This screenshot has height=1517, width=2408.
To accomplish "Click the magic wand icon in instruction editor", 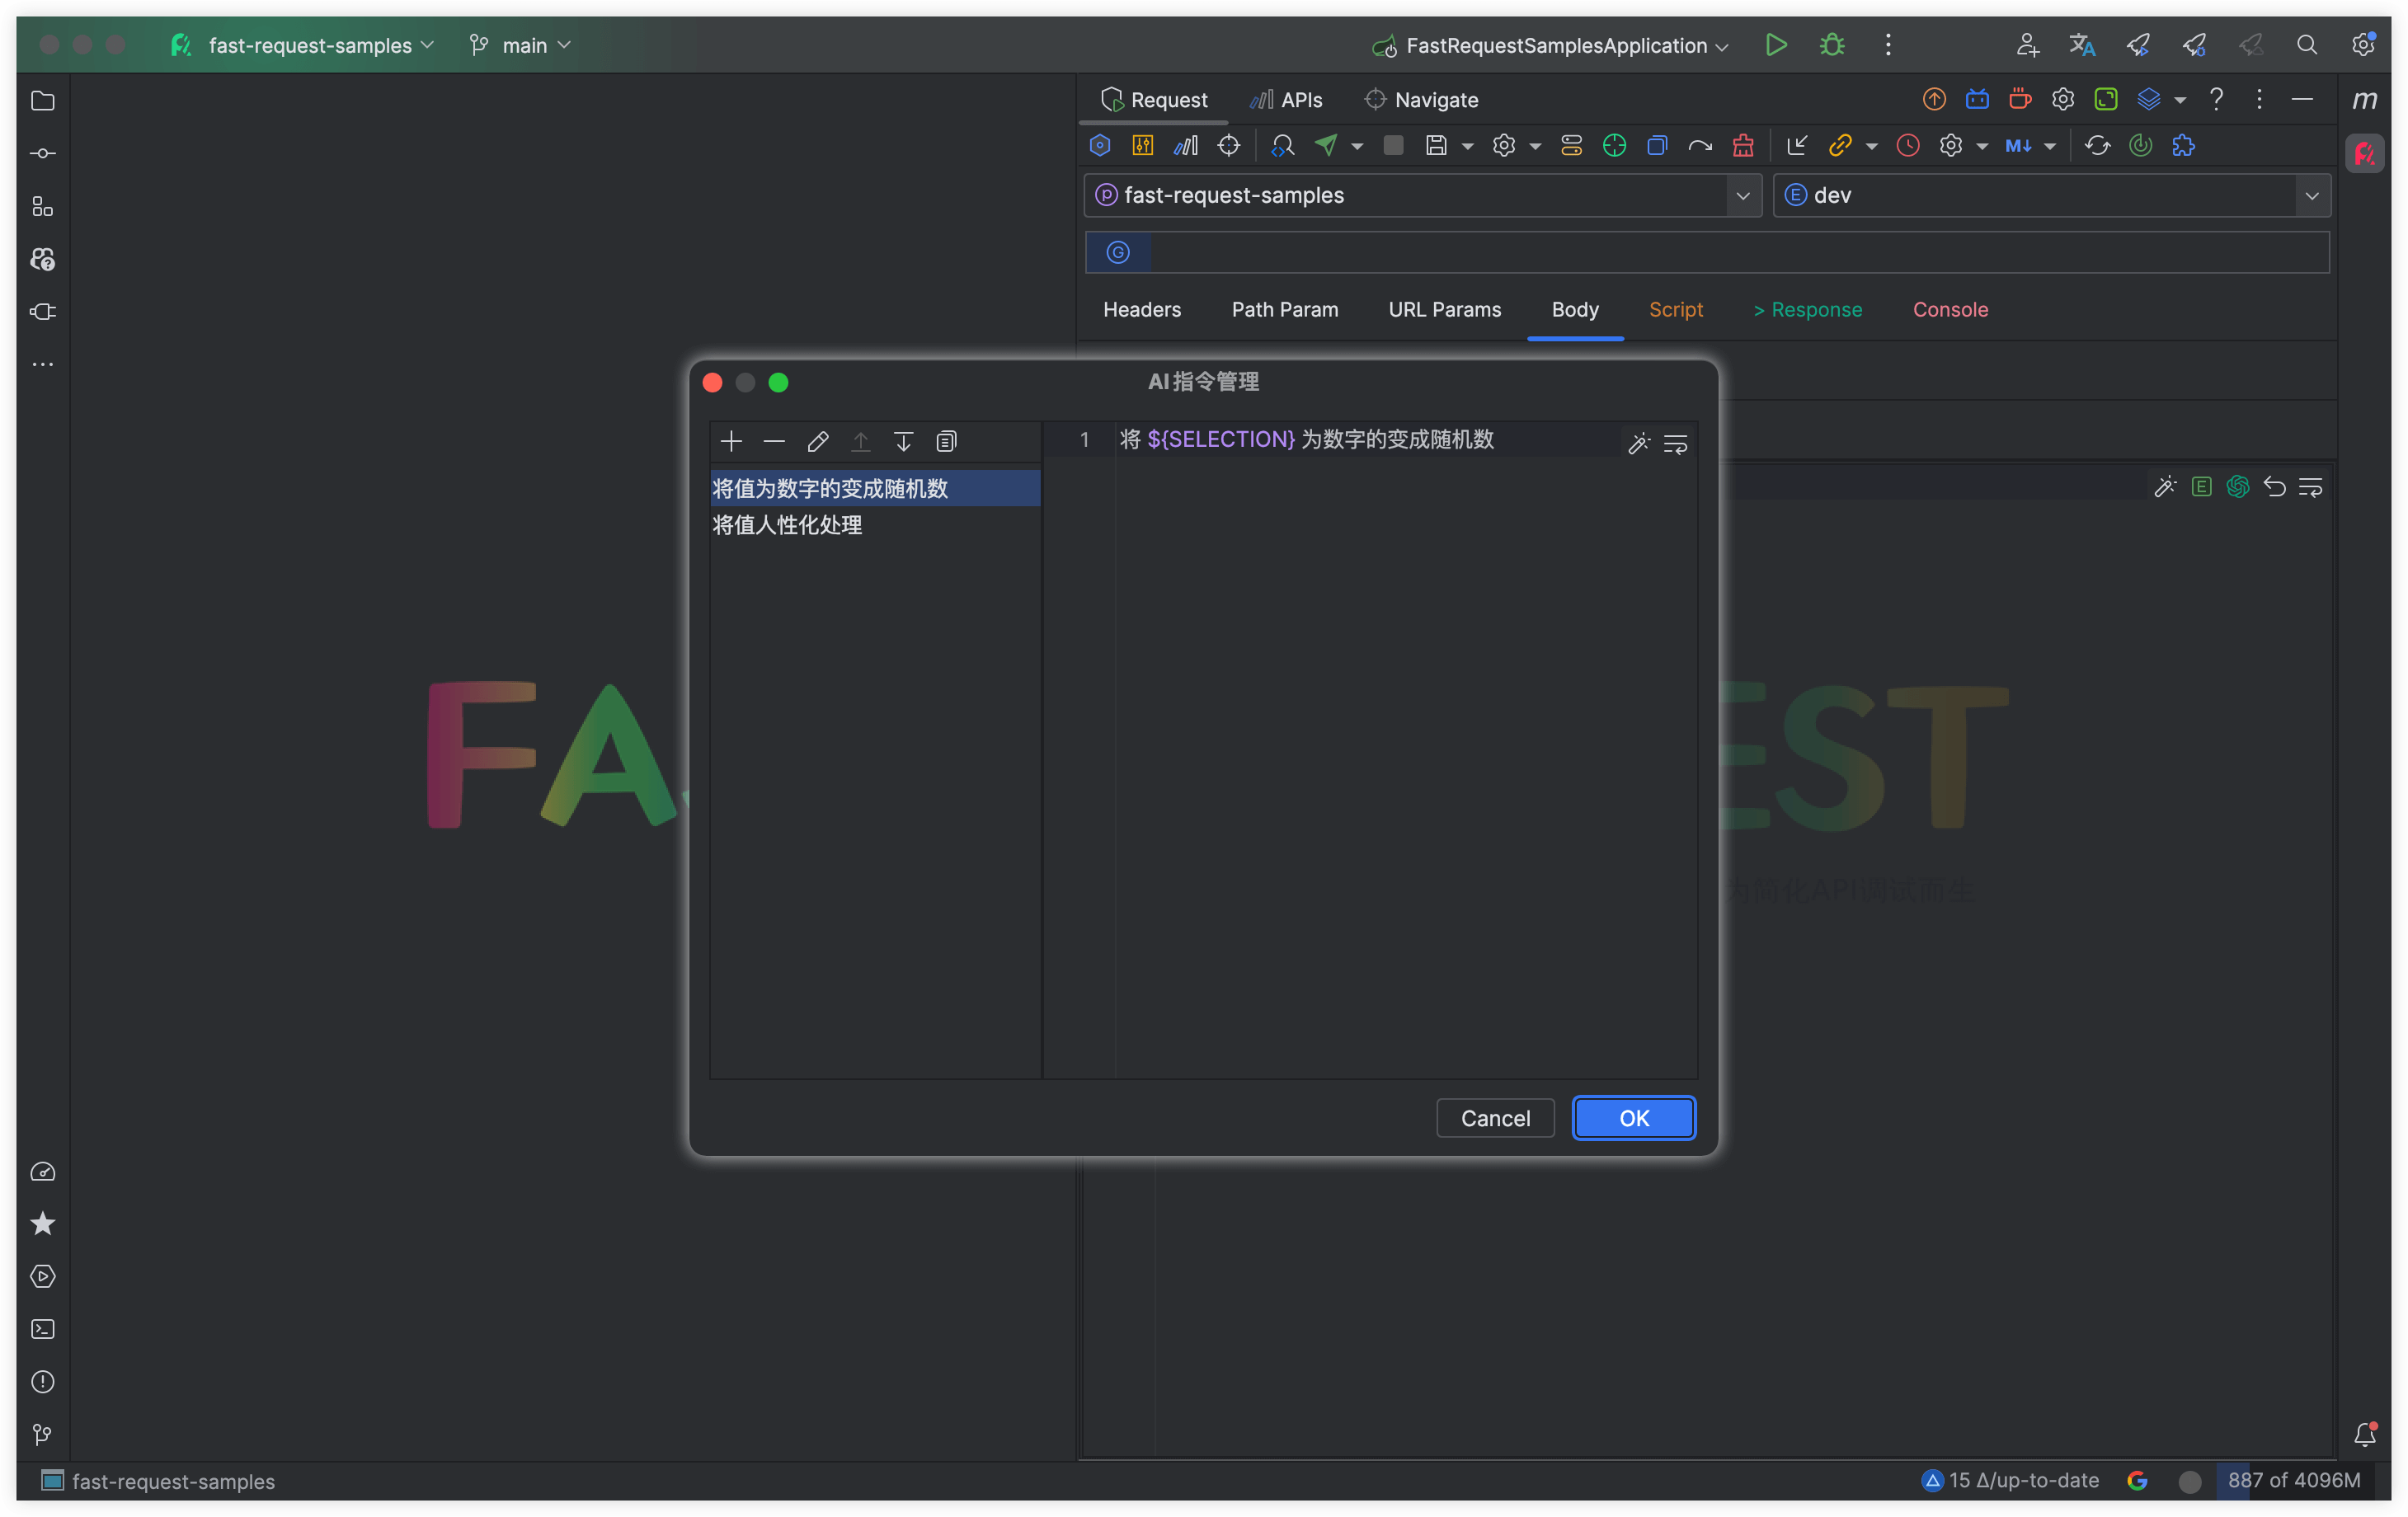I will point(1638,444).
